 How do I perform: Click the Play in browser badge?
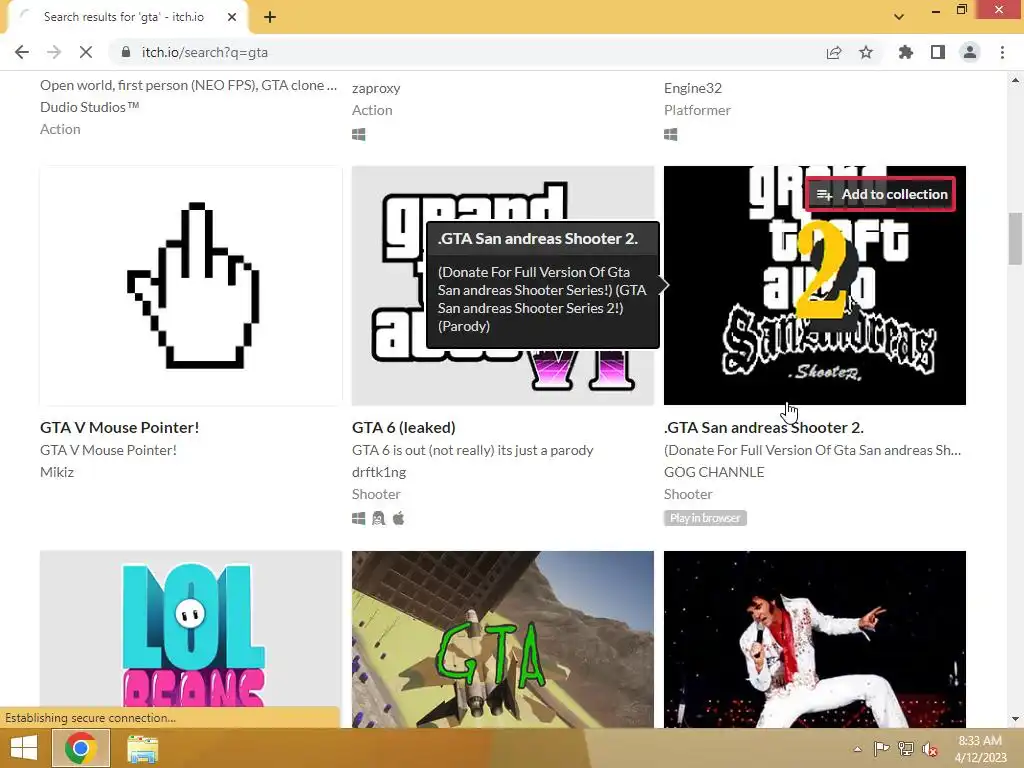pos(705,518)
